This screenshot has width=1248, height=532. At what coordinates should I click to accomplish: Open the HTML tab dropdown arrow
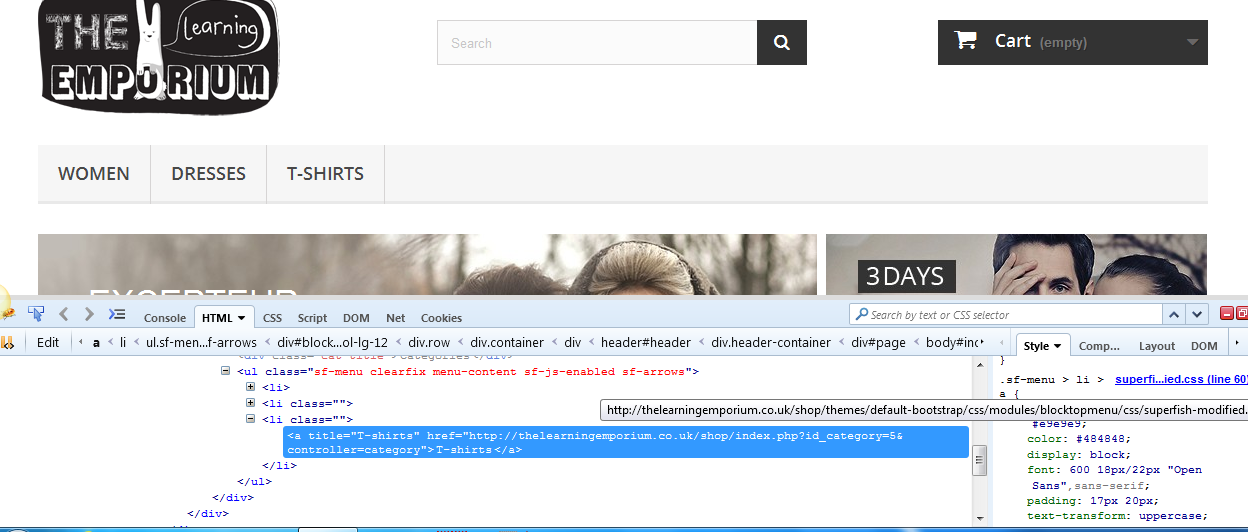[241, 318]
